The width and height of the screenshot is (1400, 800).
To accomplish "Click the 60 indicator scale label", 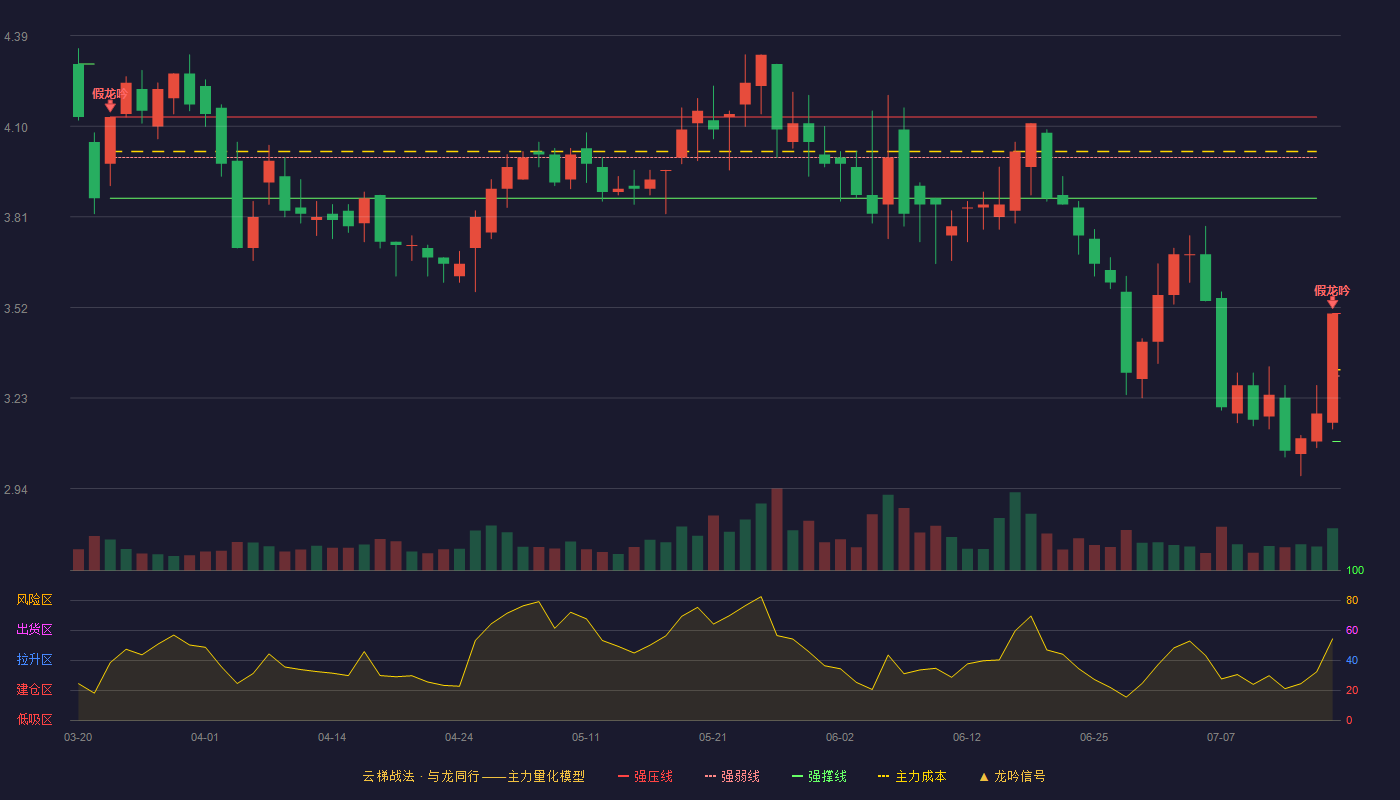I will click(1352, 630).
